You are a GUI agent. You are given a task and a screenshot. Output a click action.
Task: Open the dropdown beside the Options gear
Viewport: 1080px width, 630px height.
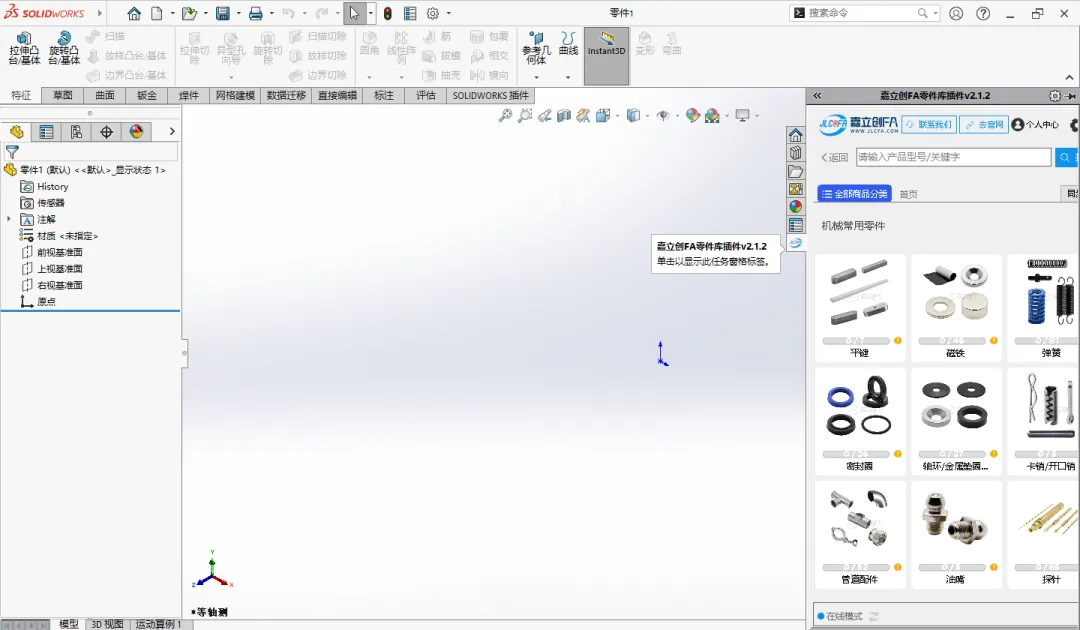(x=448, y=13)
